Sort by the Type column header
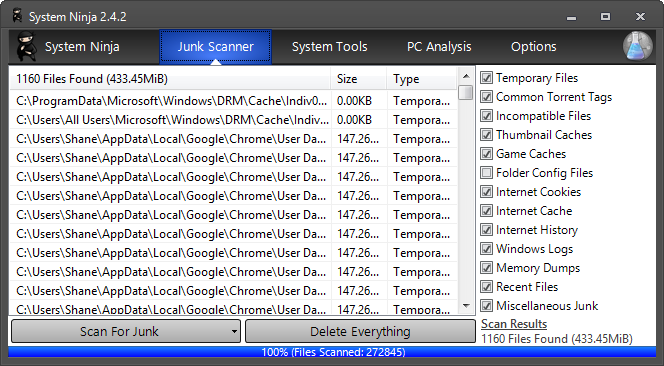Screen dimensions: 664x366 [422, 79]
